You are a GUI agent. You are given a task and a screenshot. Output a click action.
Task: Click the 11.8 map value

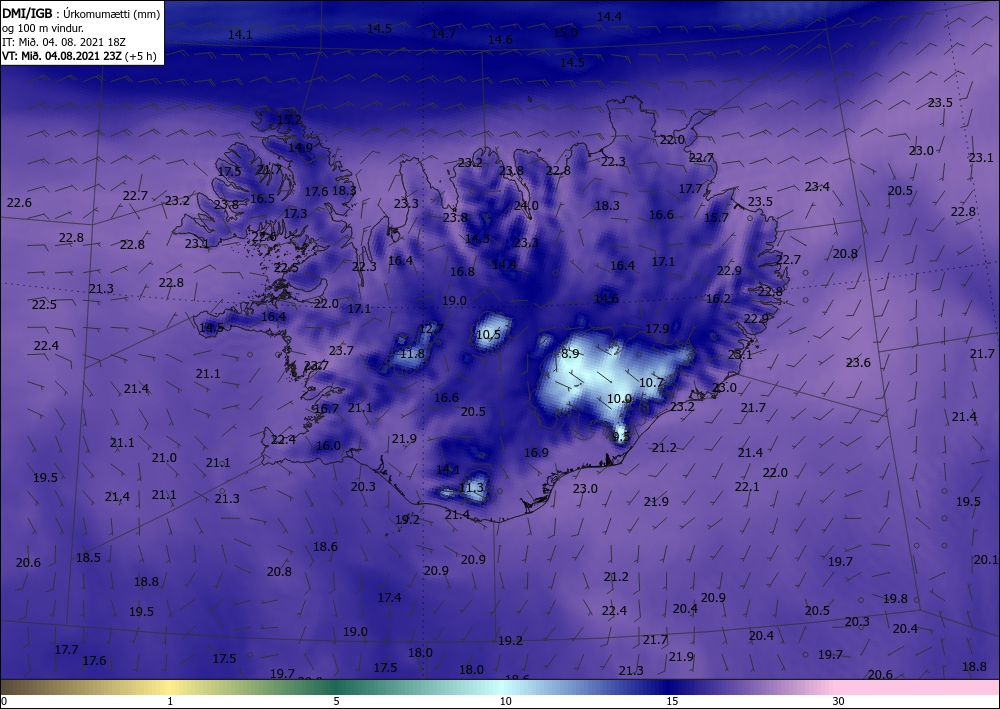point(412,353)
